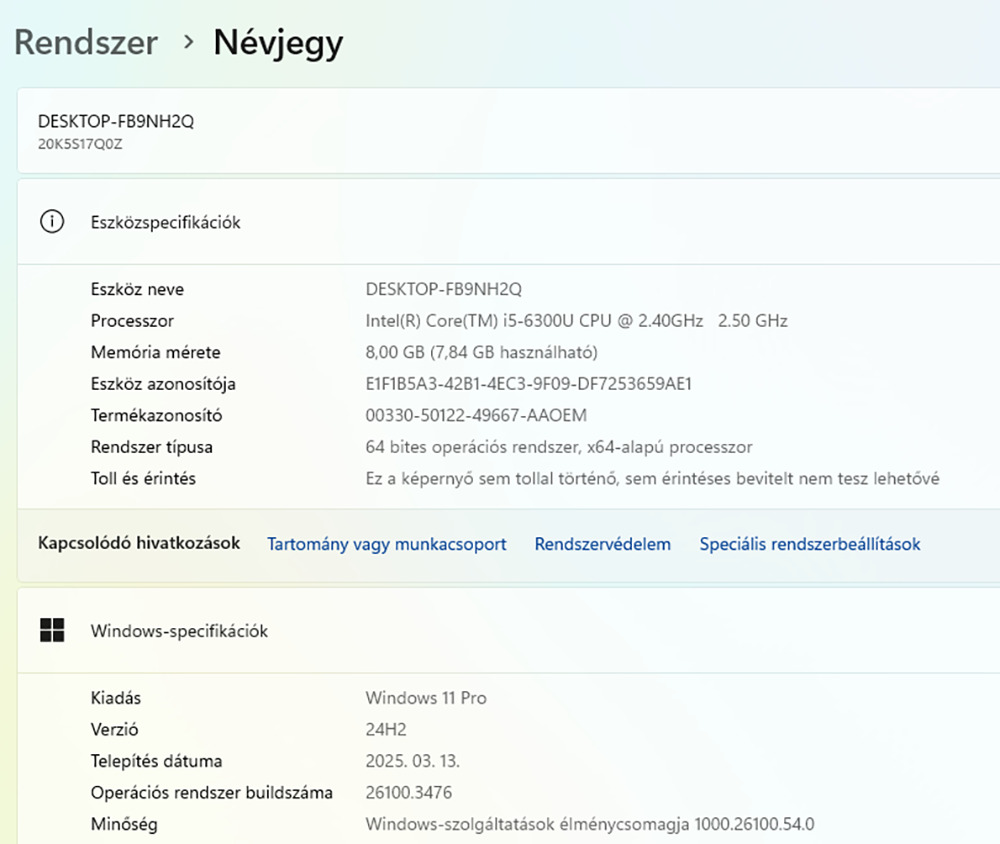Click the Operációs rendszer buildszáma label

tap(212, 792)
